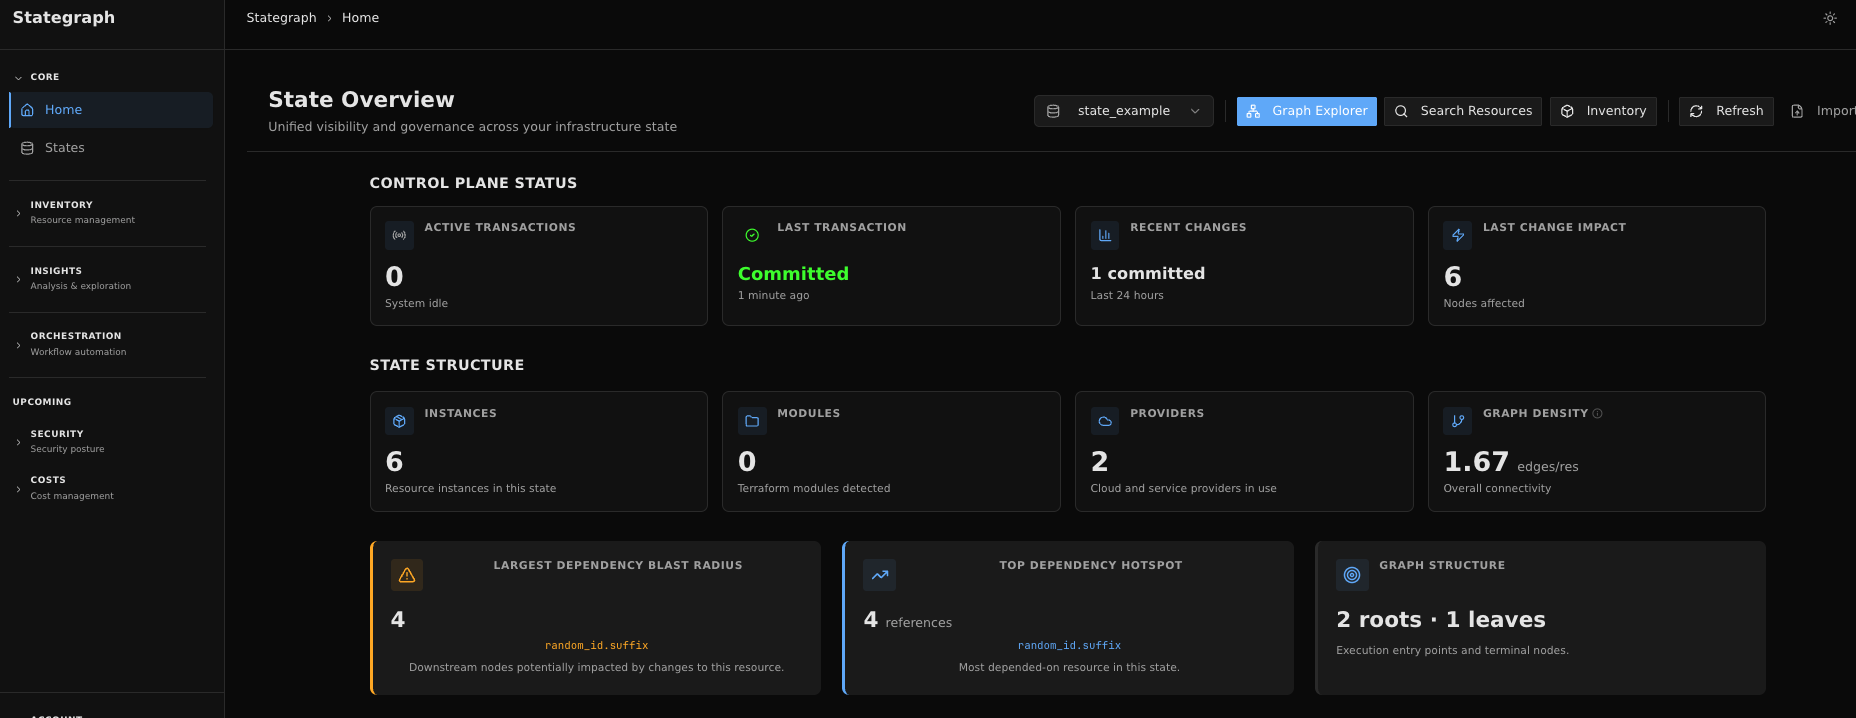The image size is (1856, 718).
Task: Click 'Resource instances in this state' text
Action: tap(471, 489)
